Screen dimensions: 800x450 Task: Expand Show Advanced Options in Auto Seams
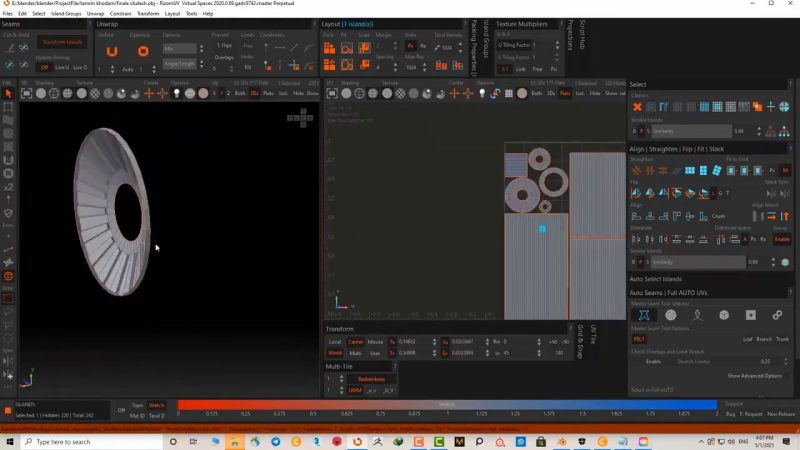754,376
